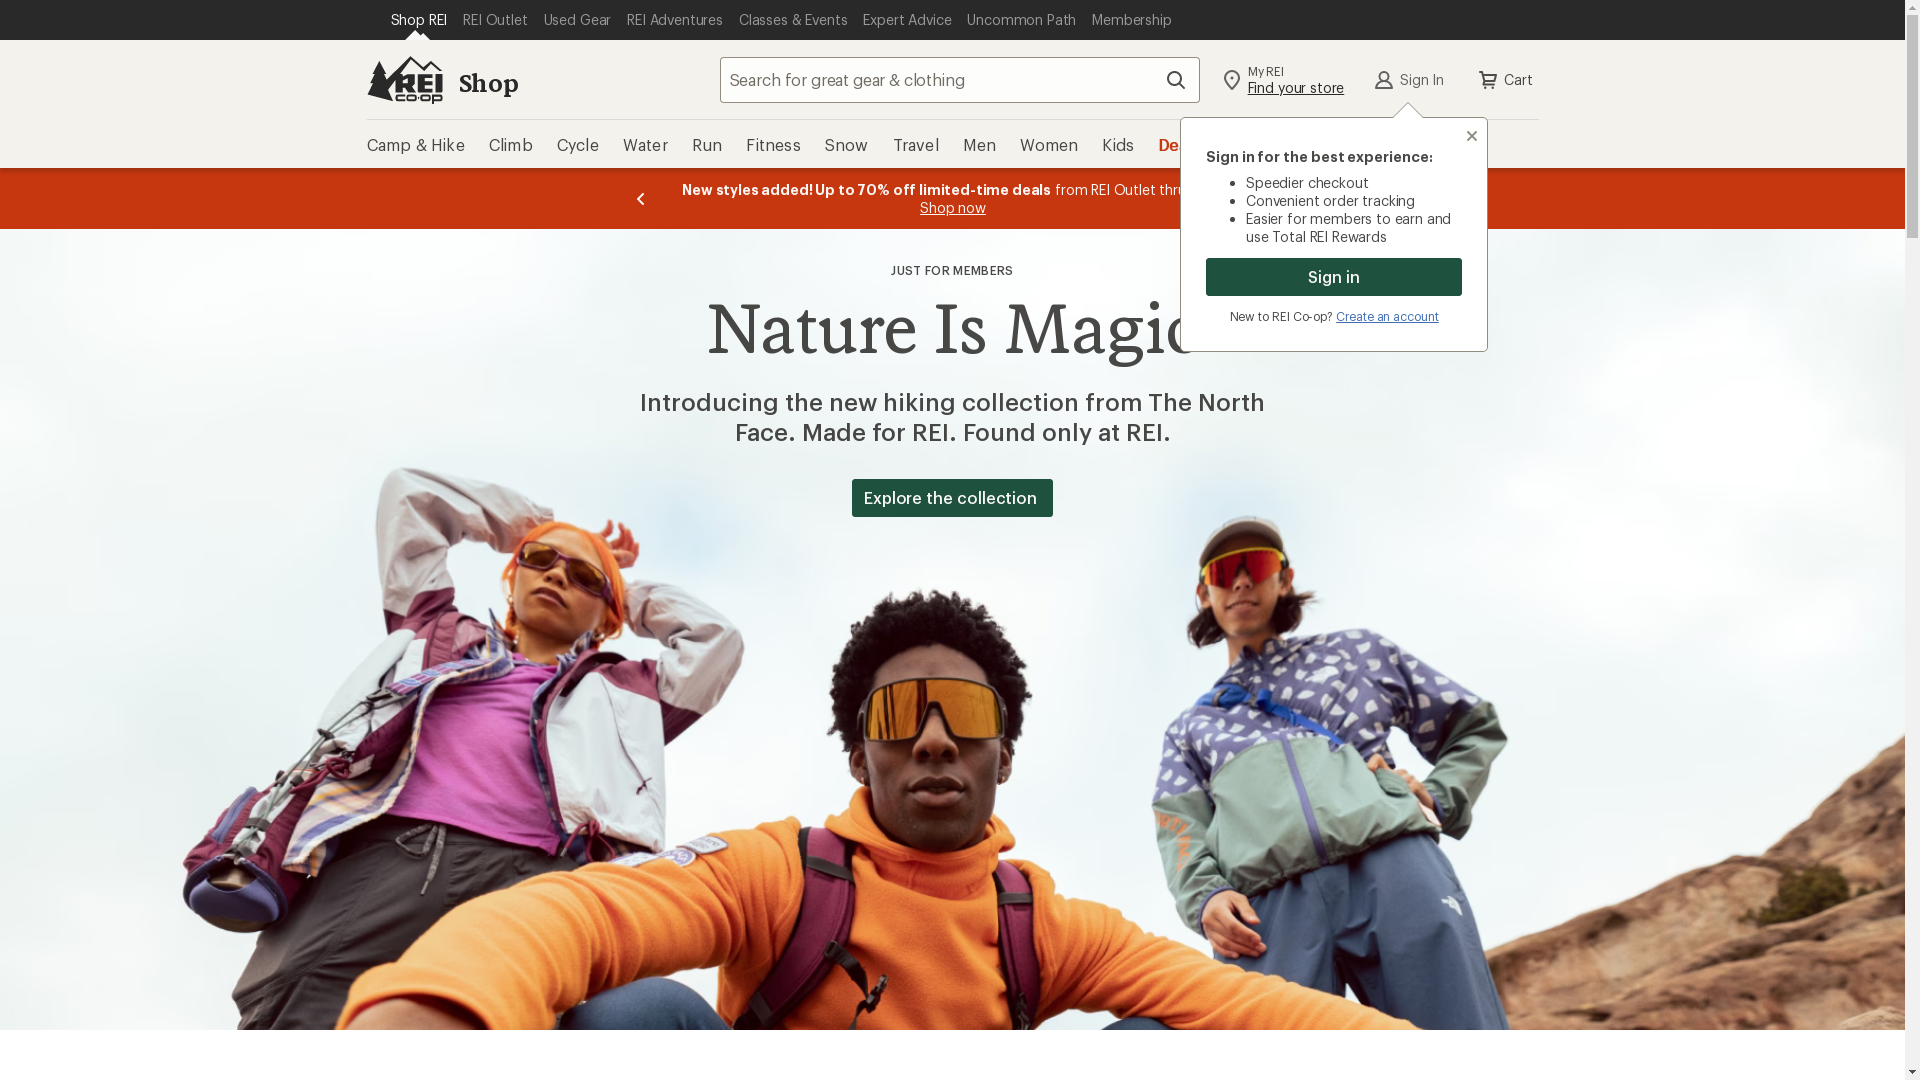Open Classes & Events tab

click(793, 20)
